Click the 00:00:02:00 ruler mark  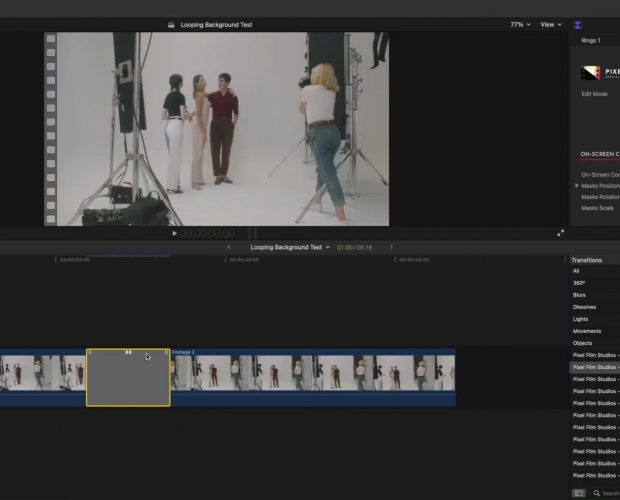(74, 260)
